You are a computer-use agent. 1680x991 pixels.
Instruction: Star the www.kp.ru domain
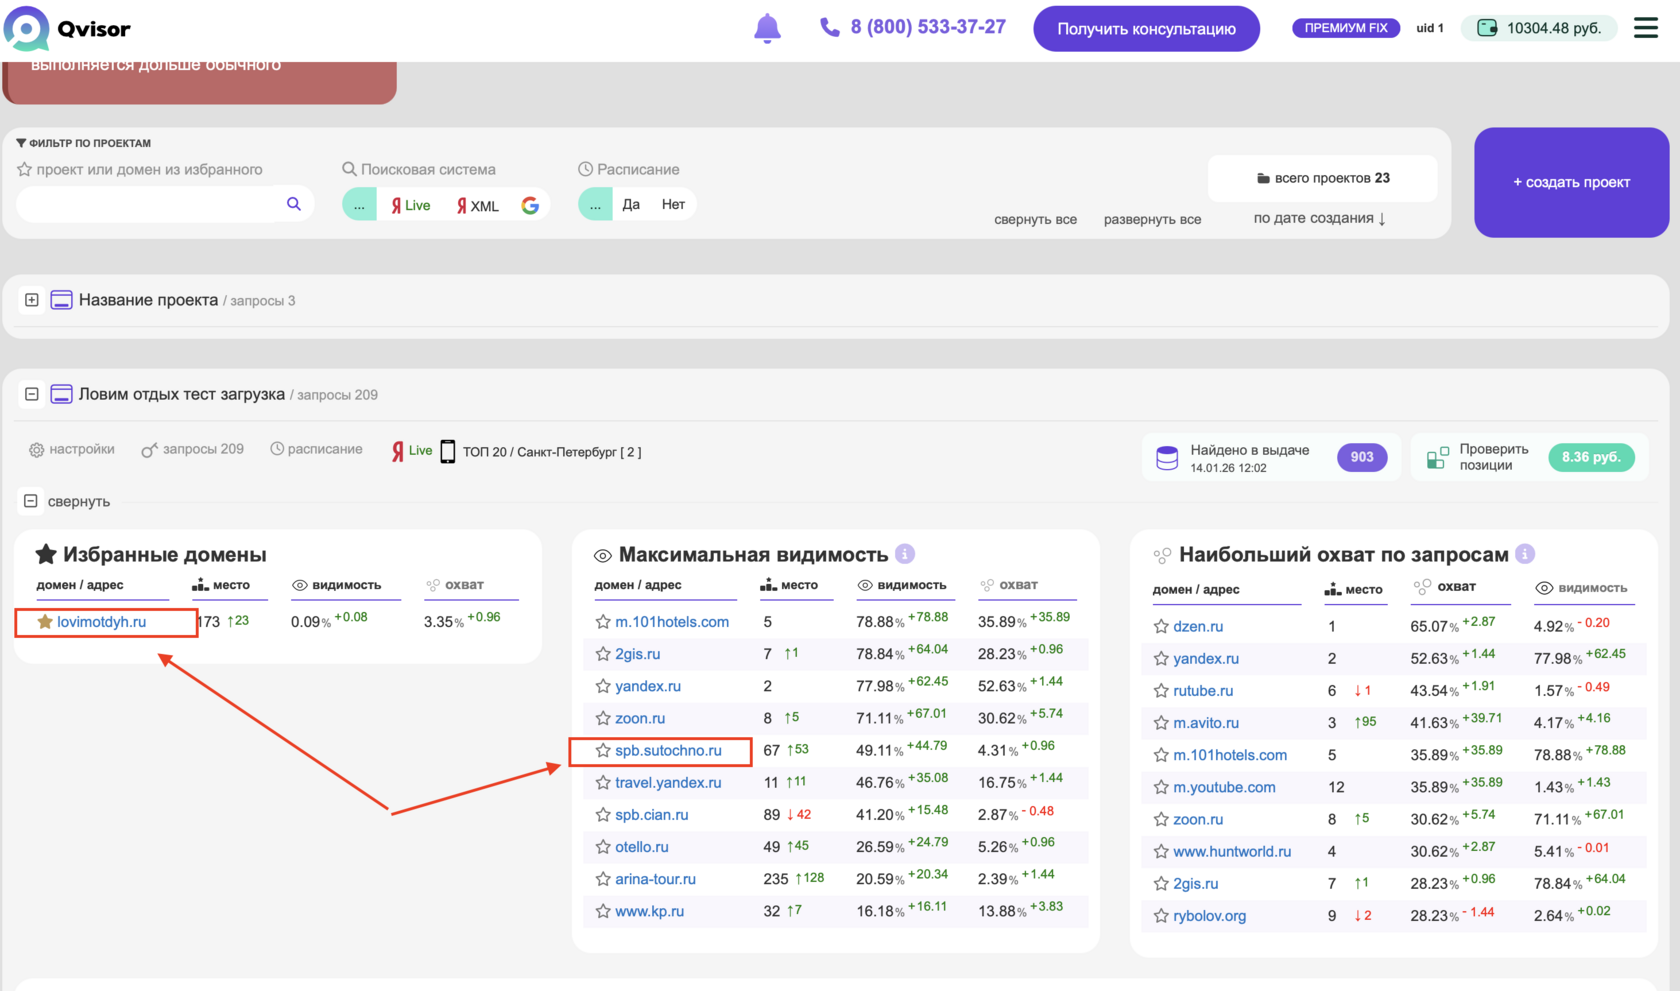[x=603, y=912]
